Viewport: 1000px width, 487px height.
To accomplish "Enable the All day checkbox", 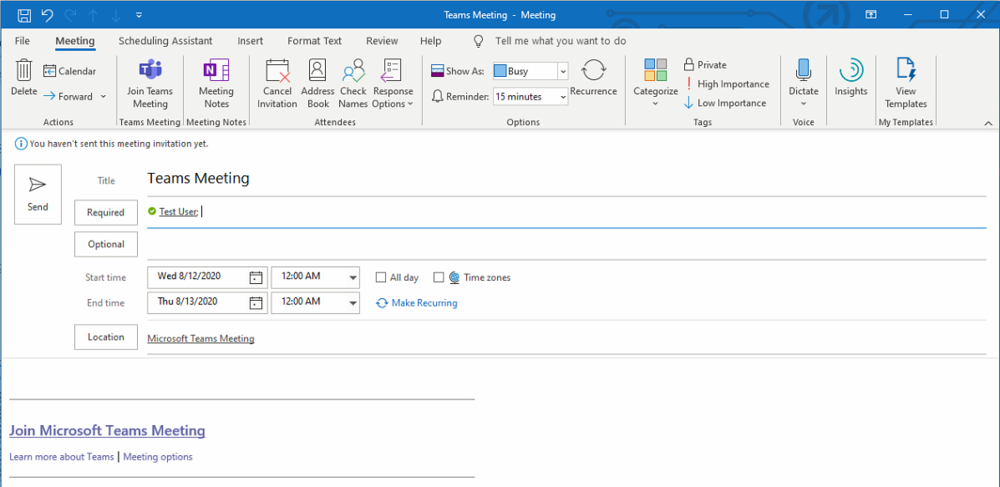I will pos(381,277).
